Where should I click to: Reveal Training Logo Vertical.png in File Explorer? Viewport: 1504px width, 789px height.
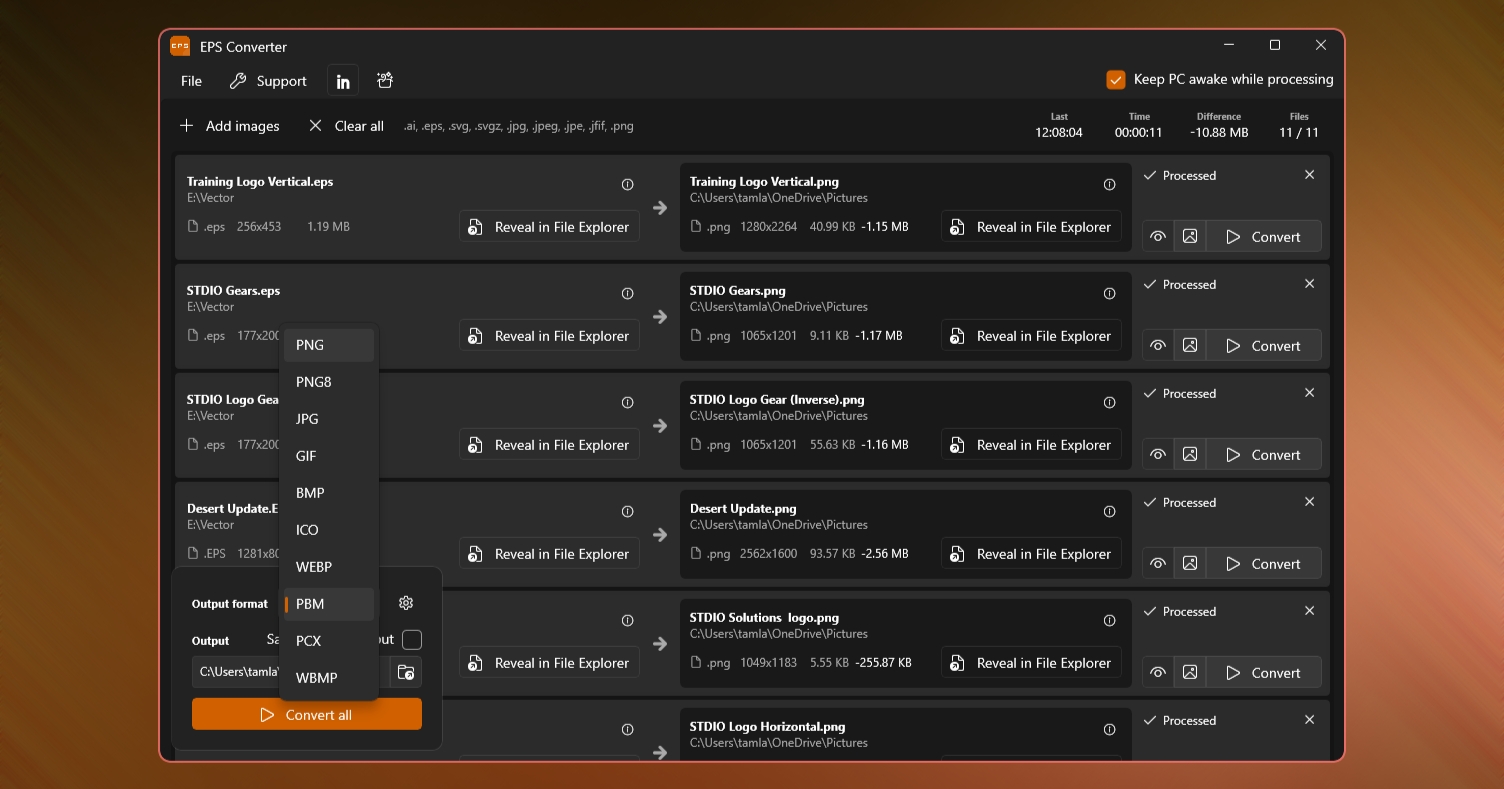[1031, 227]
